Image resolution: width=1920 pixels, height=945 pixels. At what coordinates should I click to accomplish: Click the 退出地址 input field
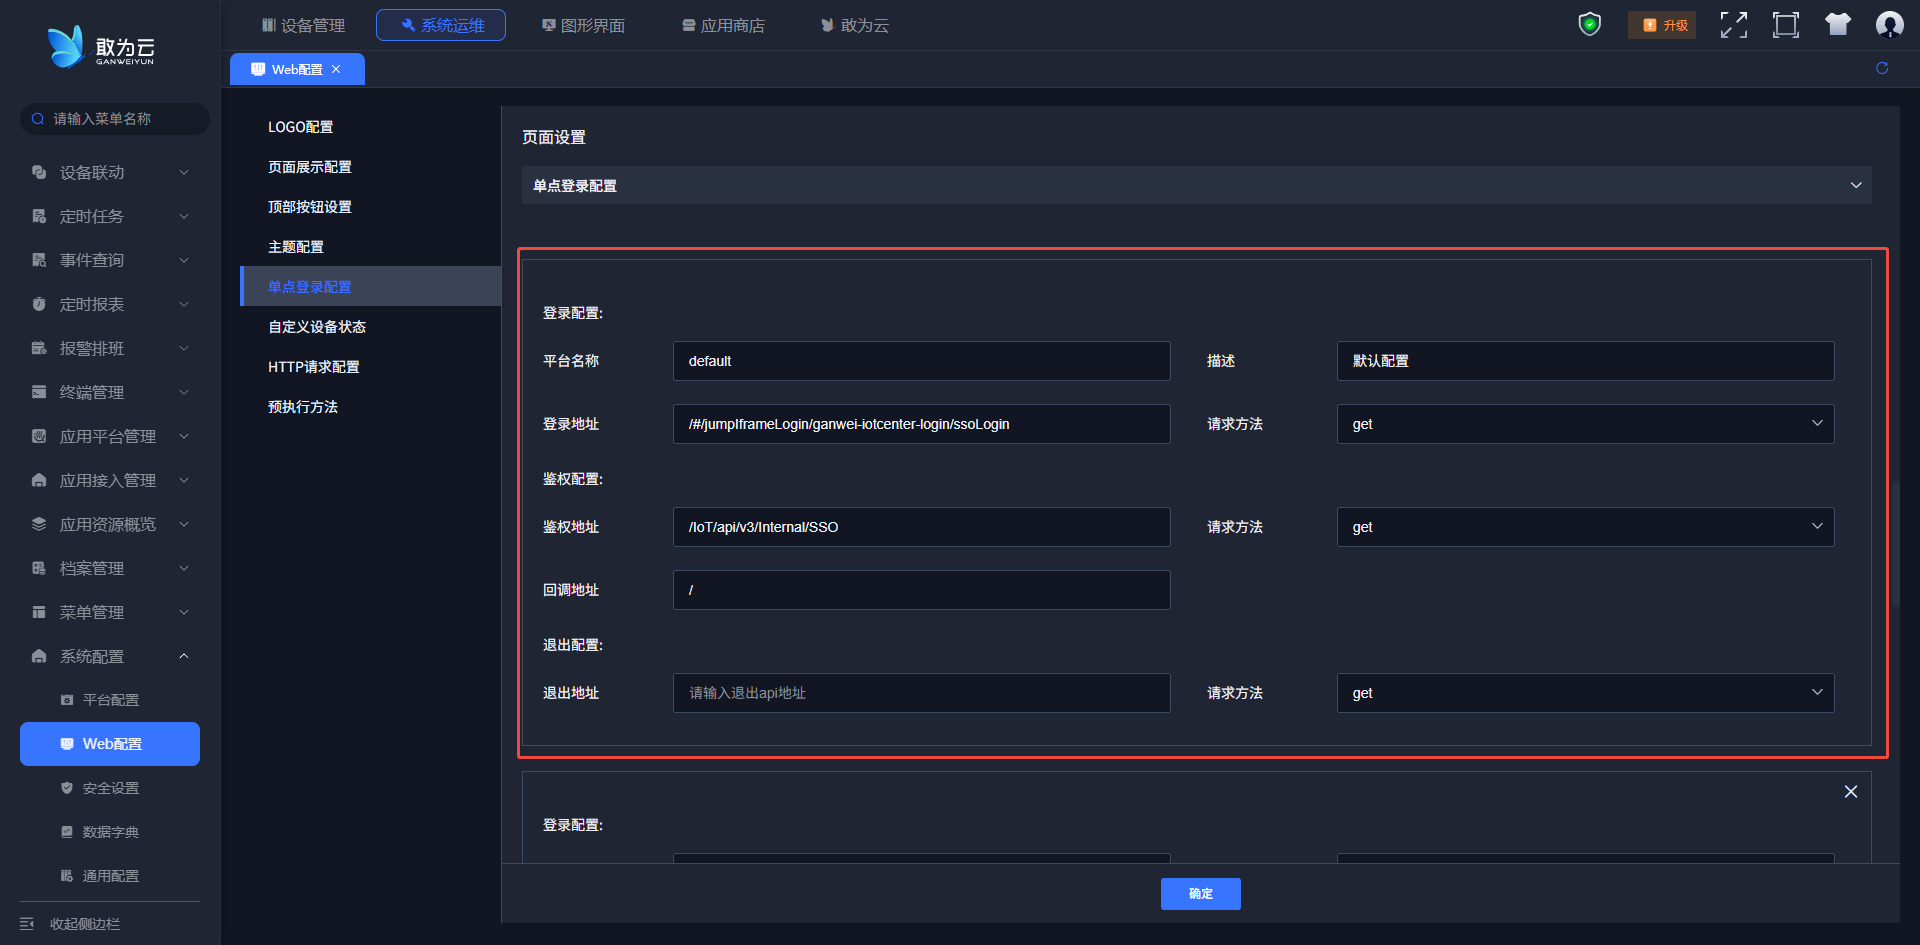click(921, 693)
